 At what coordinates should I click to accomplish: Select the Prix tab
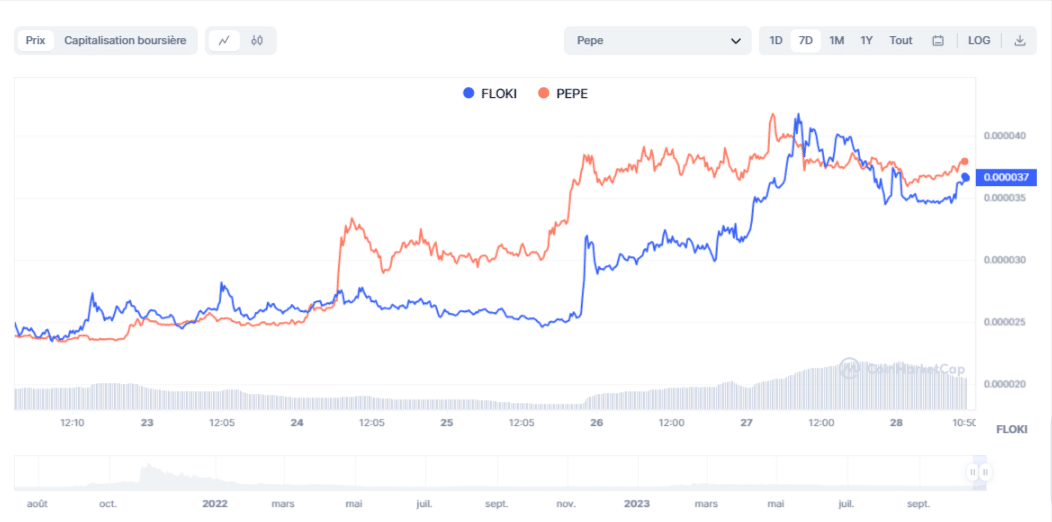[35, 41]
